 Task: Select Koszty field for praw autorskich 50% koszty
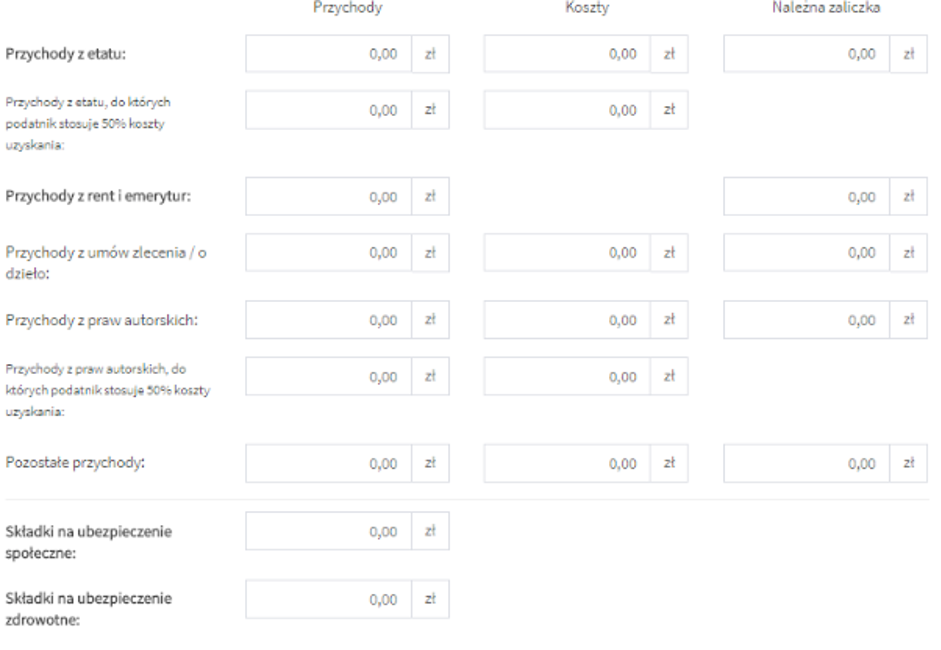567,376
